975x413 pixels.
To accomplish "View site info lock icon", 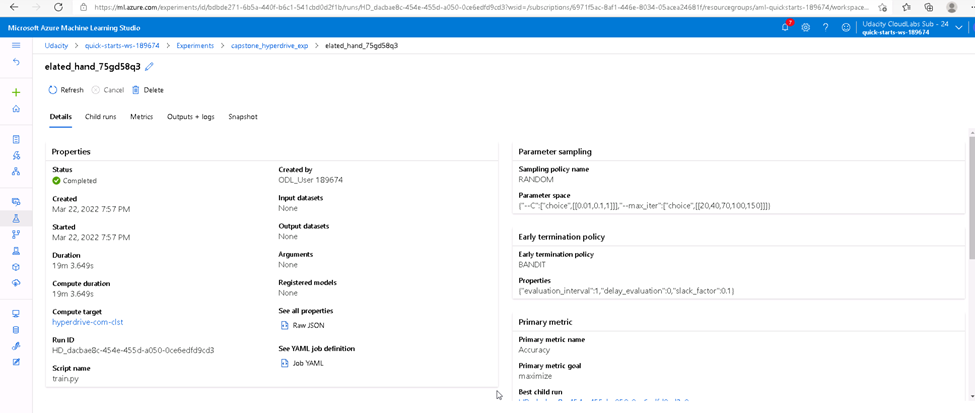I will coord(84,7).
